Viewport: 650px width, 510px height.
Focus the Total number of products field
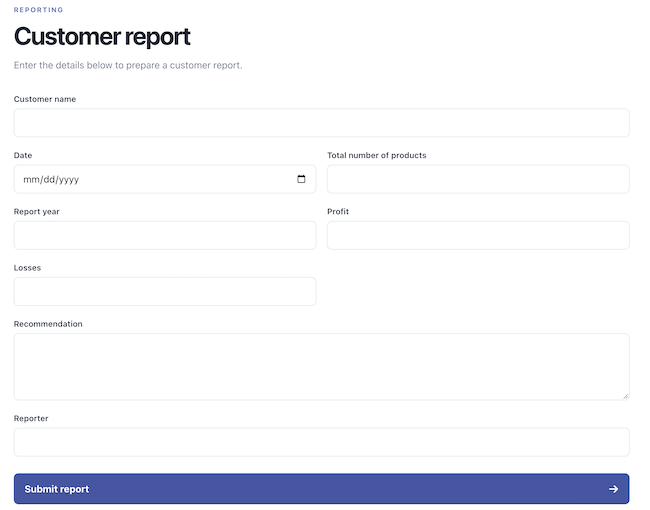[478, 179]
